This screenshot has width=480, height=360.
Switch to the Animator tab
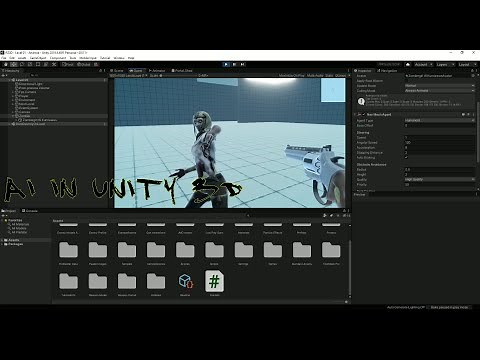[157, 71]
